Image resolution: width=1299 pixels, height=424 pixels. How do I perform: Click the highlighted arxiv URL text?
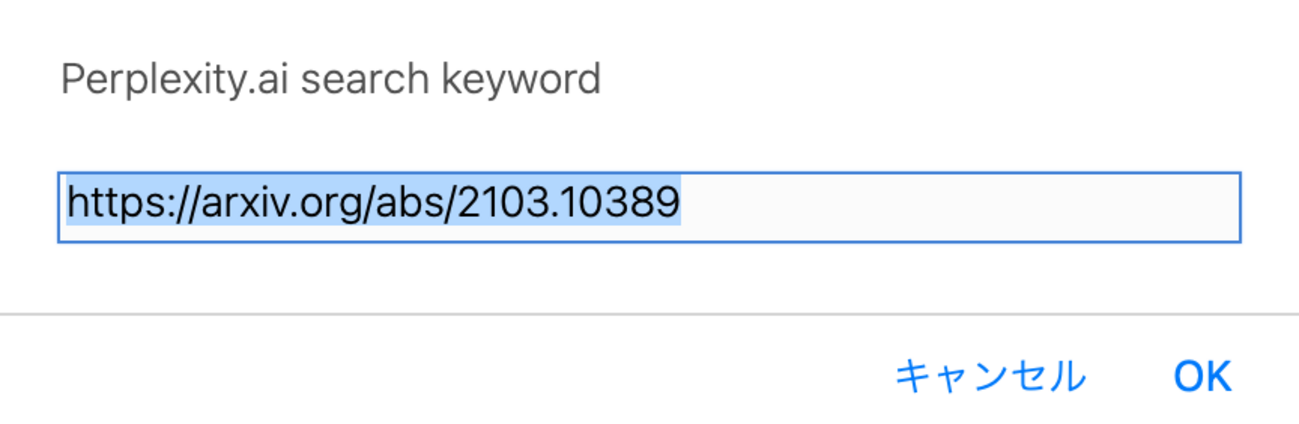click(373, 203)
